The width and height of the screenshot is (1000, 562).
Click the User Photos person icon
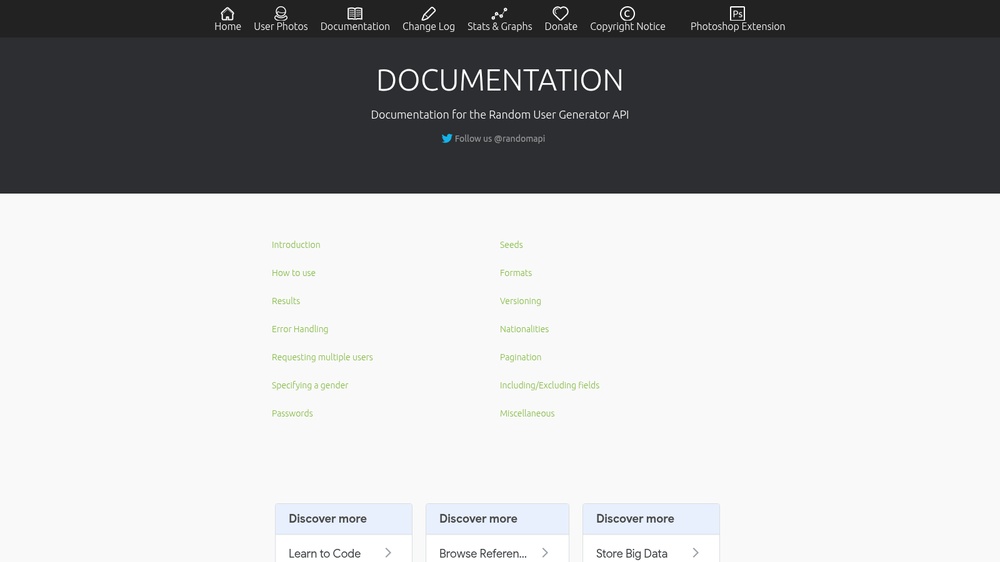point(281,13)
